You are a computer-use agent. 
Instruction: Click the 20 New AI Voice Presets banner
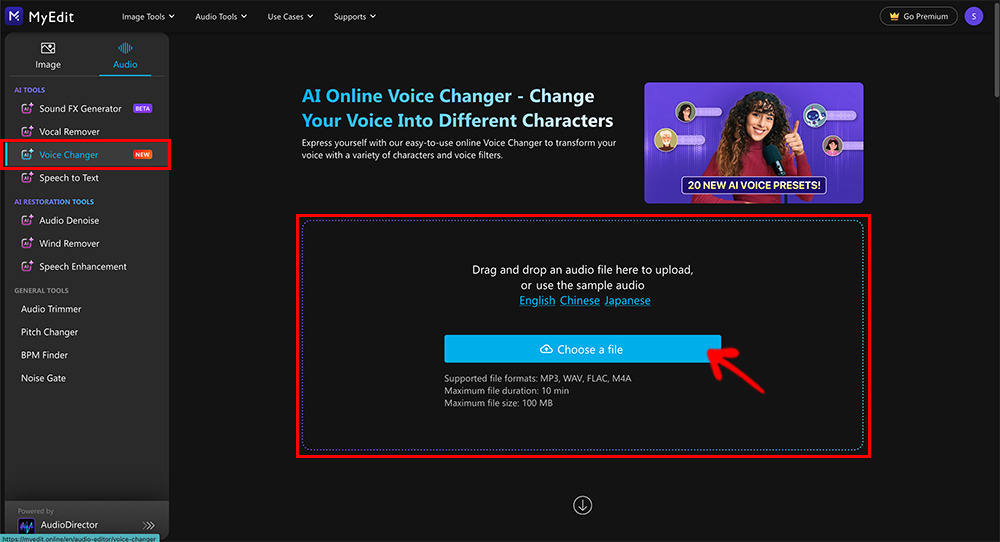click(754, 143)
